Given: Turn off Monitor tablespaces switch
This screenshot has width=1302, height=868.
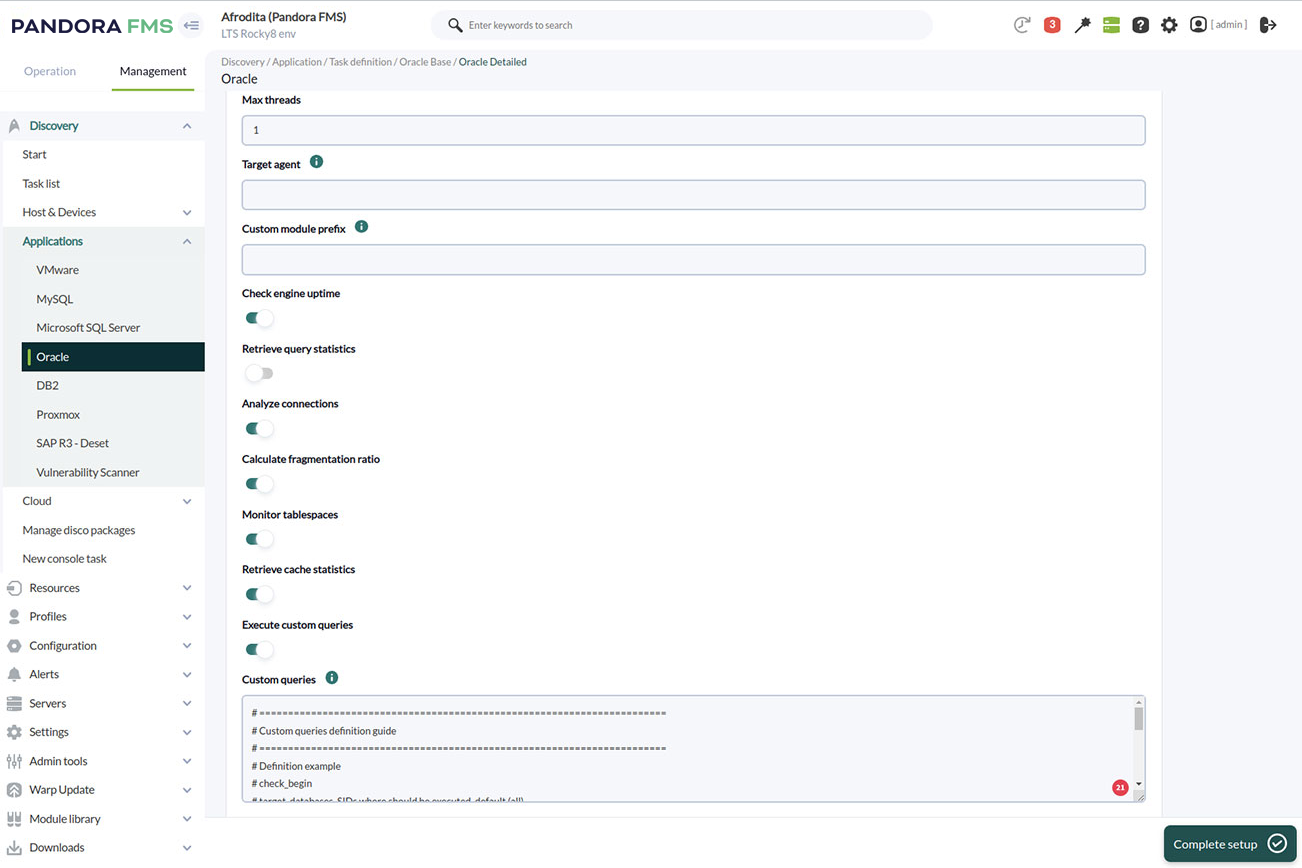Looking at the screenshot, I should (x=259, y=540).
